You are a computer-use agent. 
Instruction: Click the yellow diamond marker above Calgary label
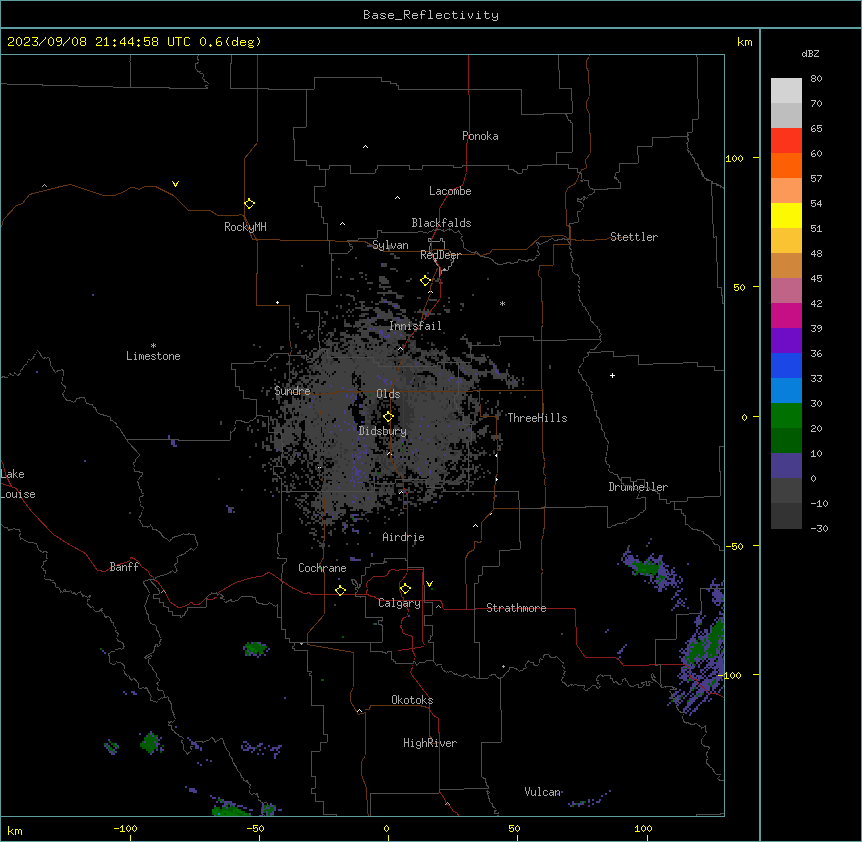point(405,589)
